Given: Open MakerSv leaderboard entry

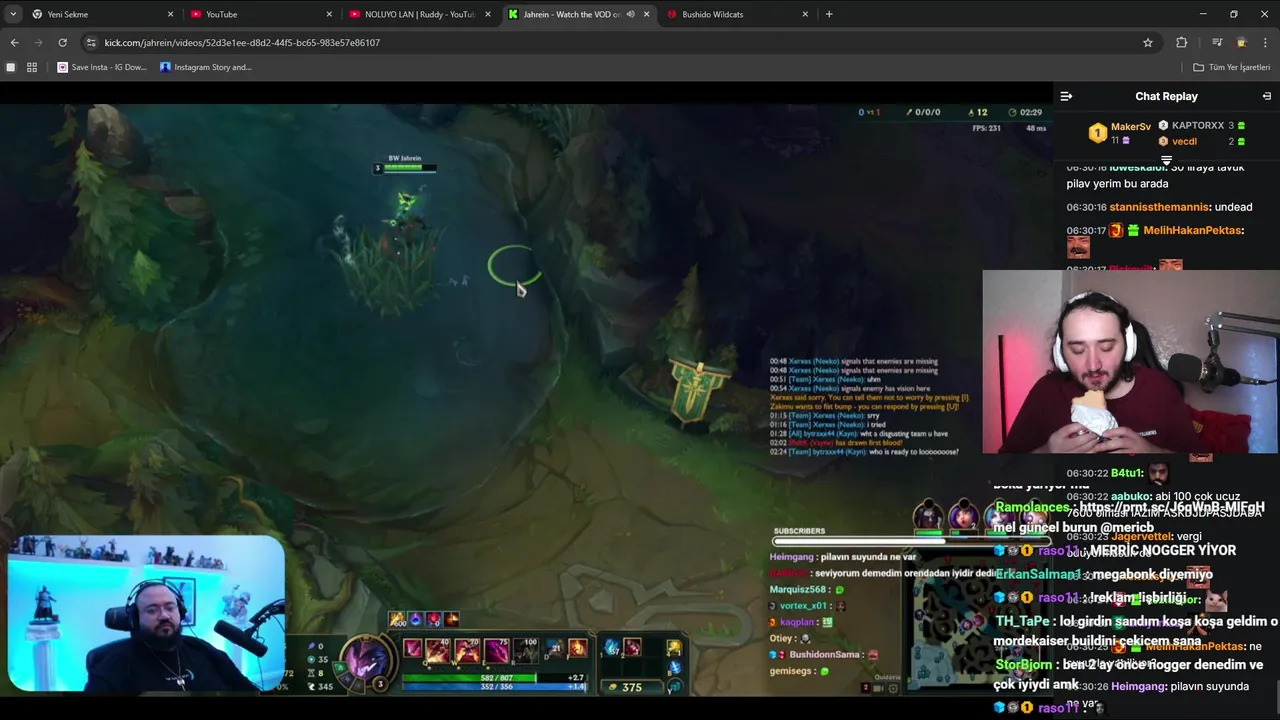Looking at the screenshot, I should [x=1130, y=127].
